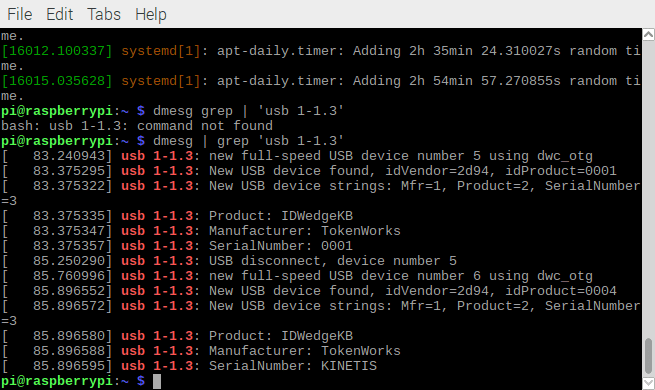This screenshot has height=390, width=655.
Task: Click the command 'dmesg grep | 'usb 1-1.3''
Action: [x=249, y=111]
